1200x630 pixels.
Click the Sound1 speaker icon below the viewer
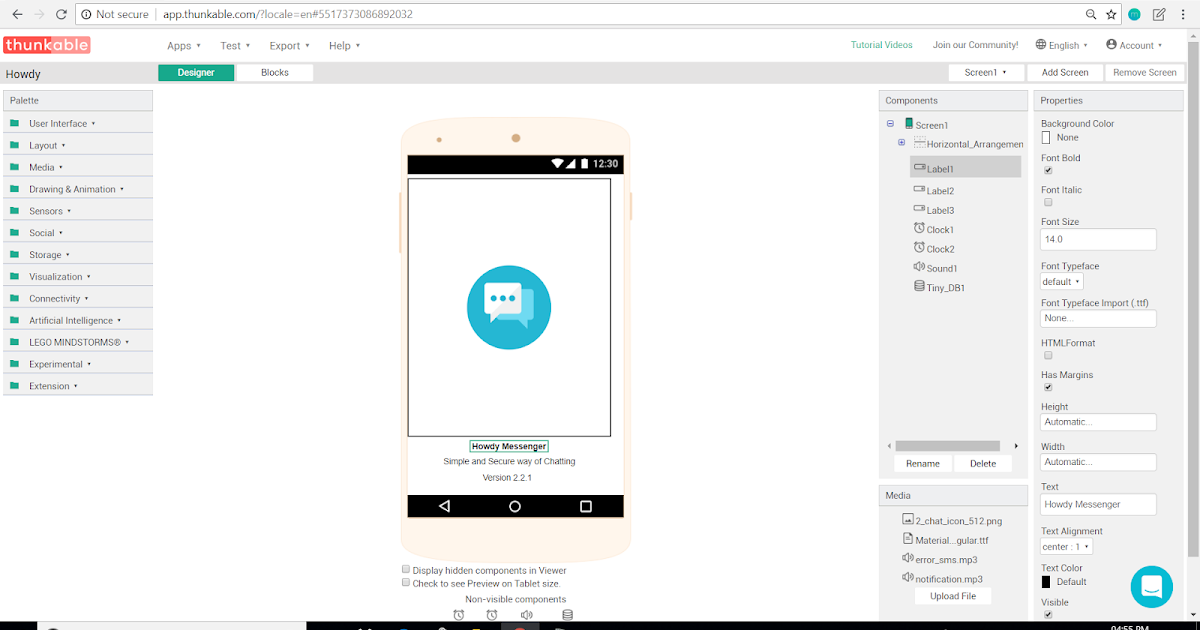coord(526,614)
